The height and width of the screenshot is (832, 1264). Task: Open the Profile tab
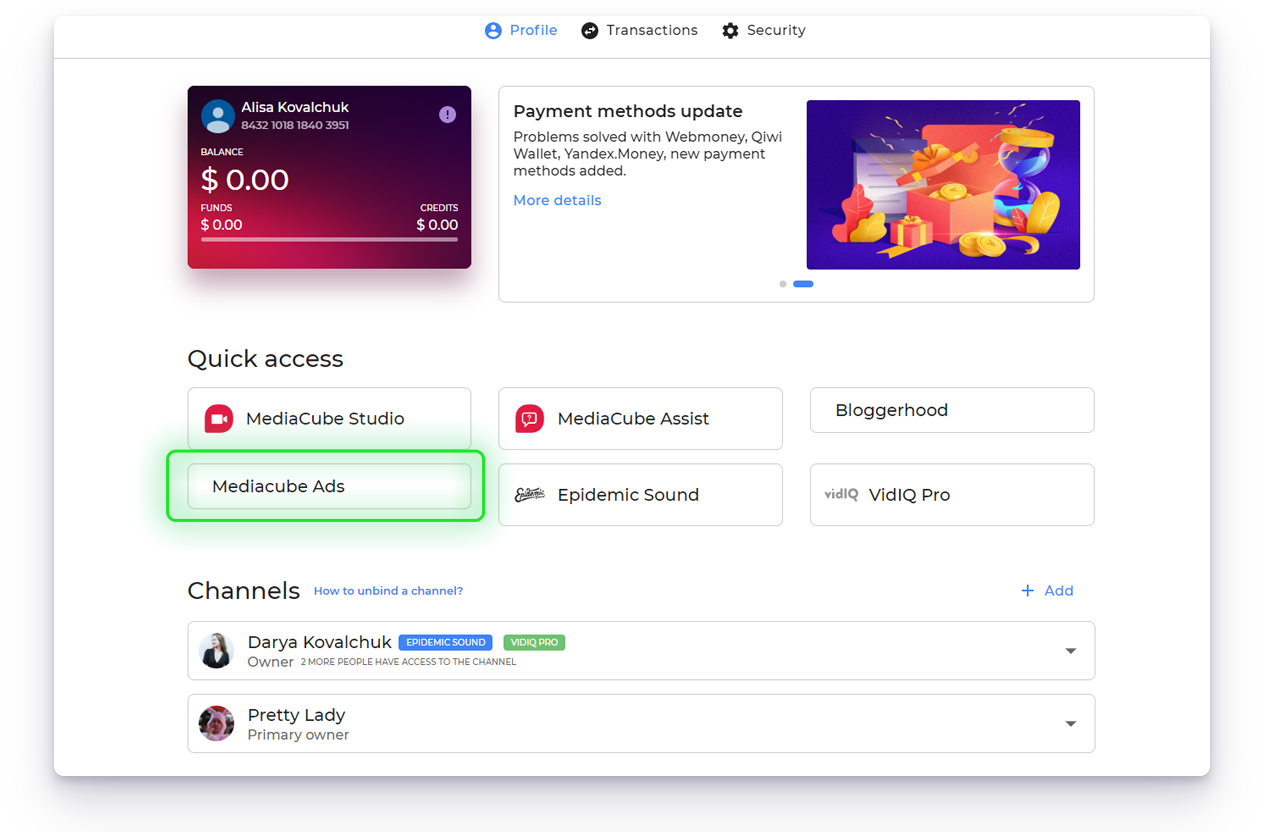coord(521,30)
